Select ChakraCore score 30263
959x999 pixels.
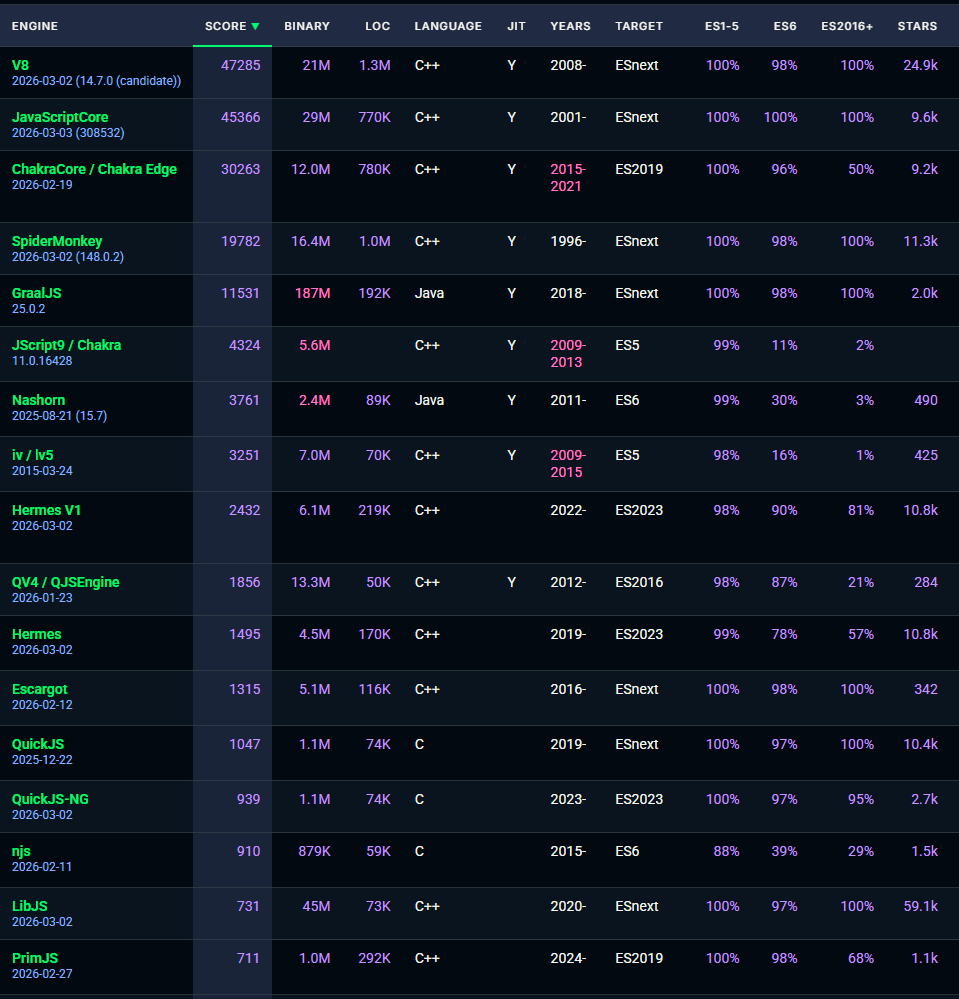(240, 169)
